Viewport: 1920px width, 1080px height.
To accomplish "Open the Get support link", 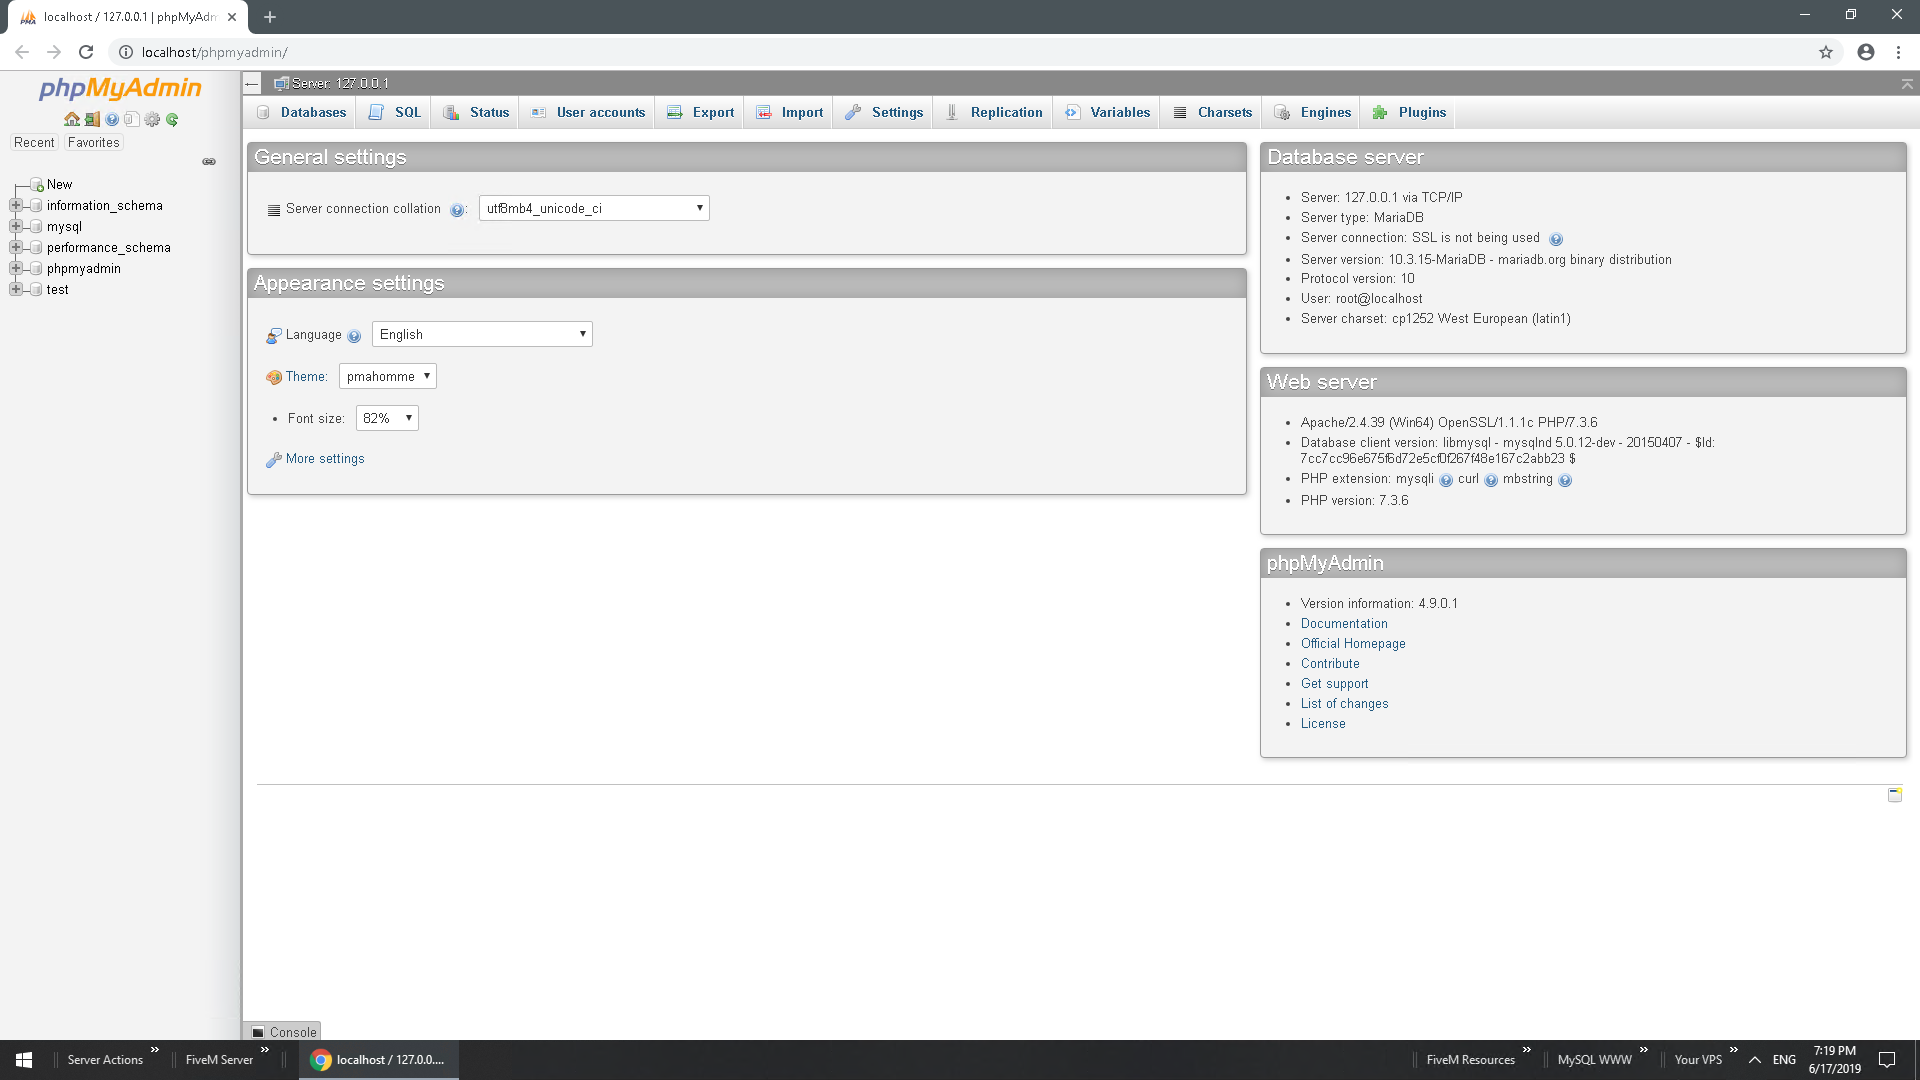I will pyautogui.click(x=1335, y=684).
